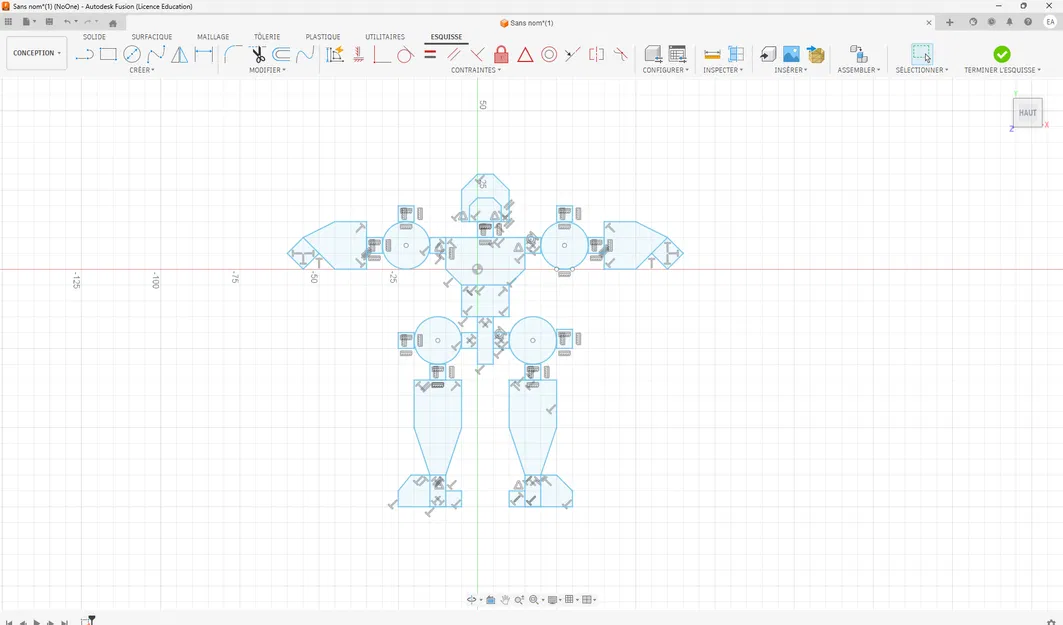Viewport: 1063px width, 625px height.
Task: Click the Insert mesh icon
Action: (816, 54)
